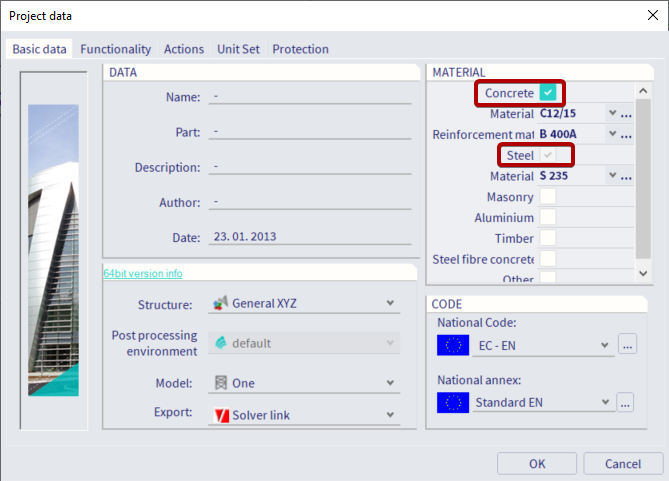Tick the Aluminium material checkbox
This screenshot has width=669, height=481.
point(547,217)
